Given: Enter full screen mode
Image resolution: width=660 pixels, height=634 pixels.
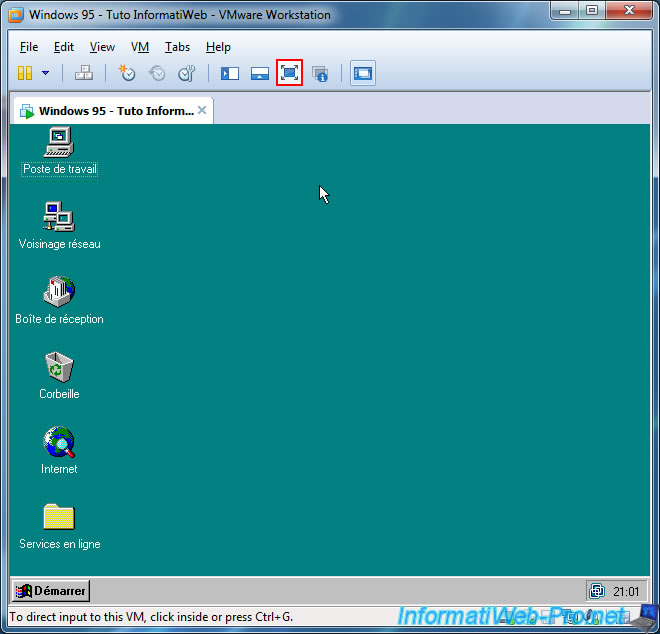Looking at the screenshot, I should coord(290,73).
